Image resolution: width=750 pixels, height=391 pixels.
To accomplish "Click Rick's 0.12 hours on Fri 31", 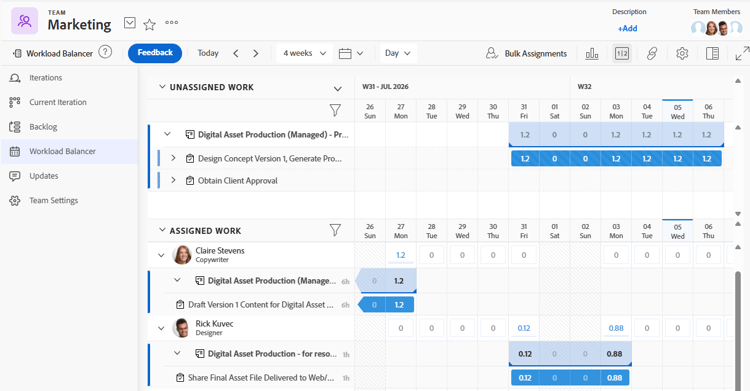I will pyautogui.click(x=524, y=328).
